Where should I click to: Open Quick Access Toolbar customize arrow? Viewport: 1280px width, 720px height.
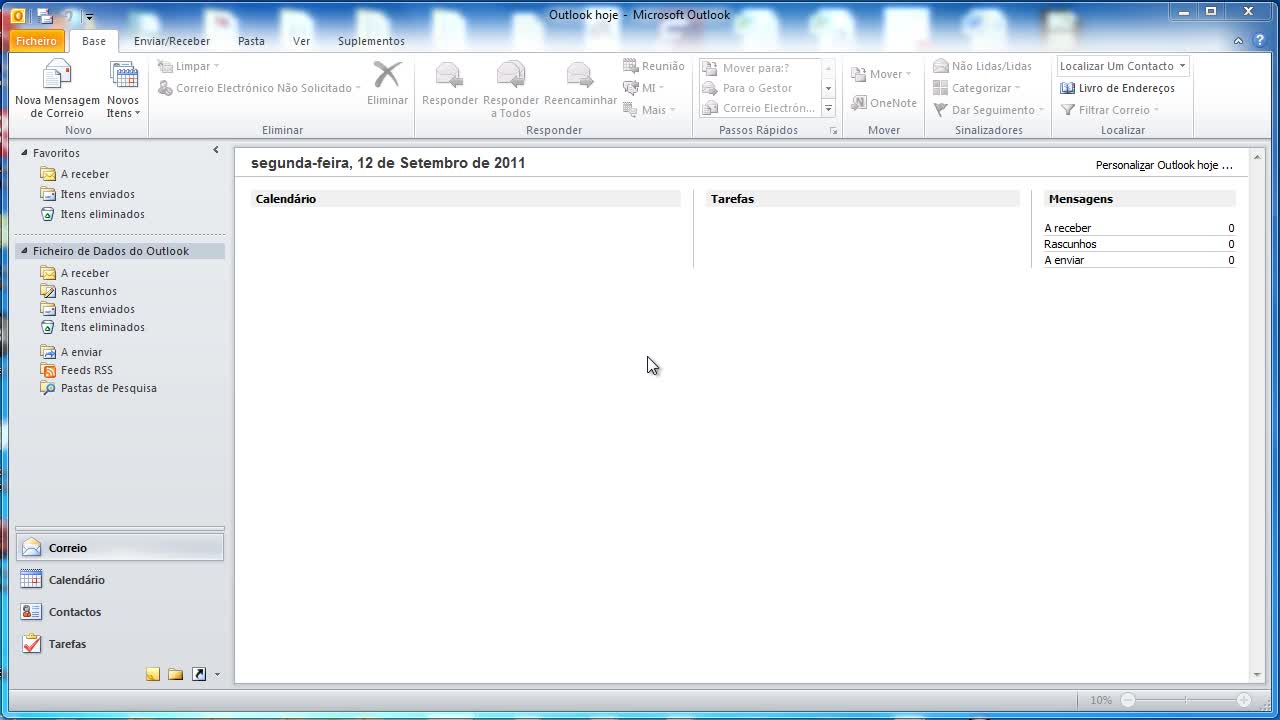pos(89,16)
